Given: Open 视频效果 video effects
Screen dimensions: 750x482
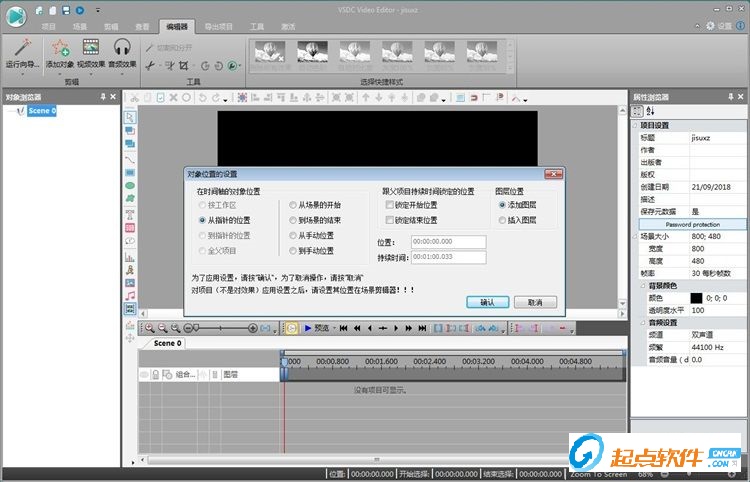Looking at the screenshot, I should 91,47.
